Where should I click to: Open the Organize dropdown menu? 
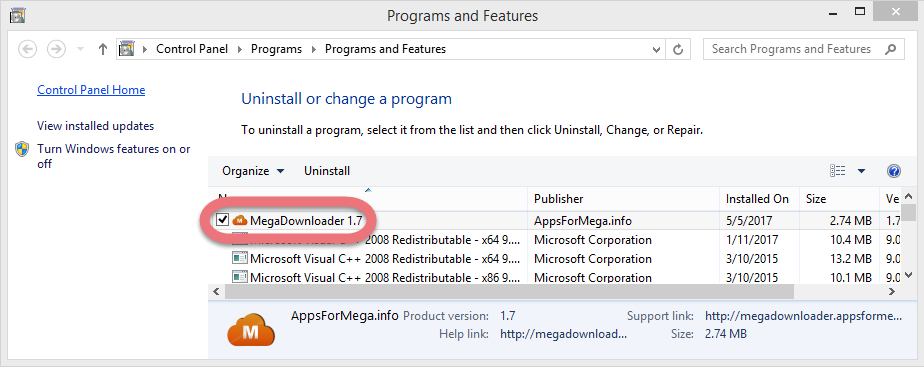point(253,171)
